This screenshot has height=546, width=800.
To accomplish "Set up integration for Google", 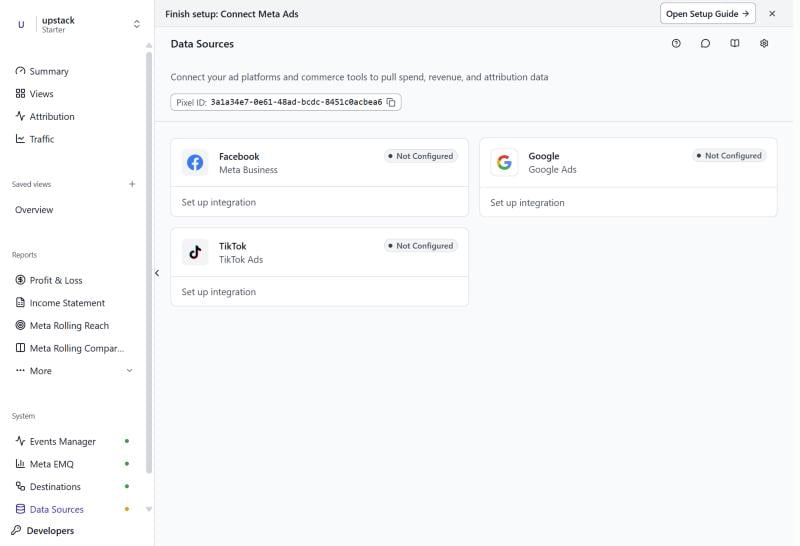I will pyautogui.click(x=527, y=203).
